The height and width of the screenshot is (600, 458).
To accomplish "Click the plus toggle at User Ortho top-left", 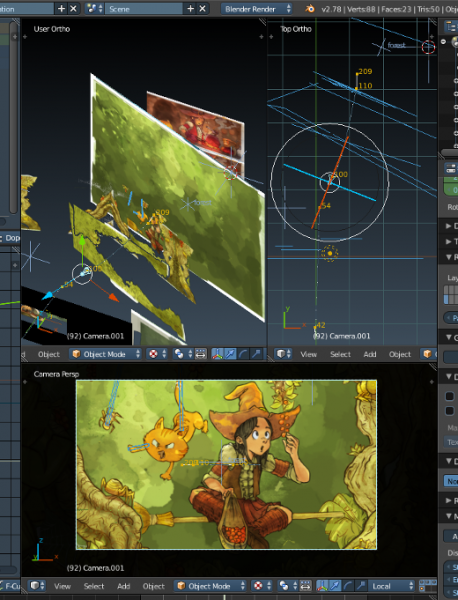I will click(25, 37).
